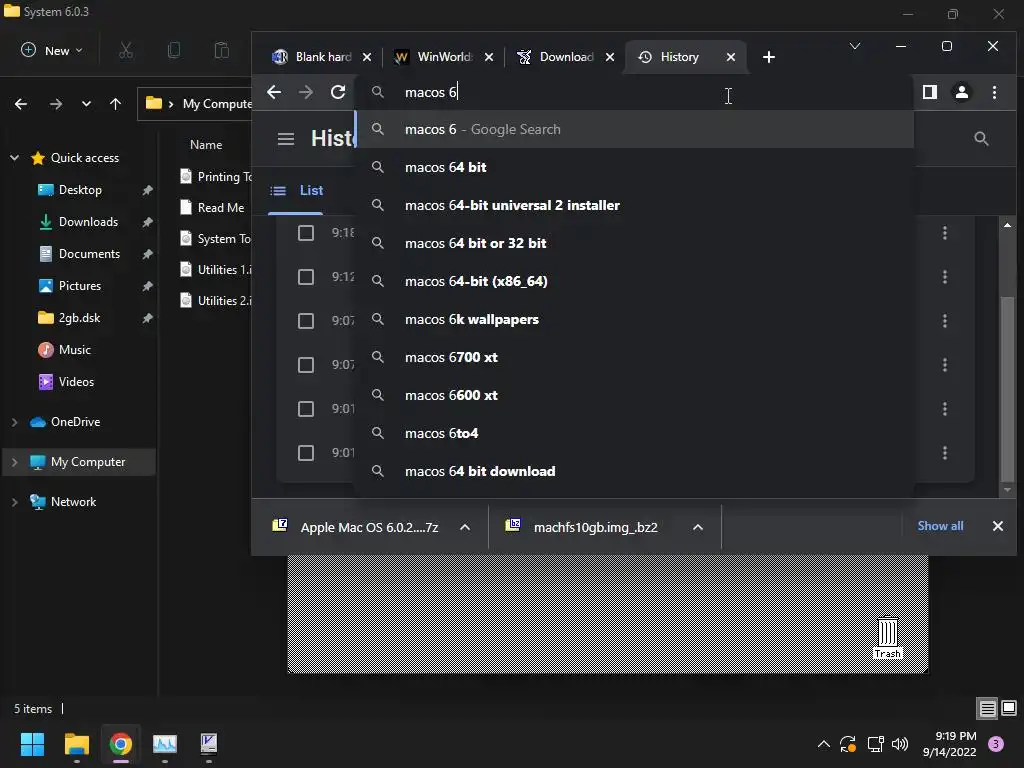The image size is (1024, 768).
Task: Click Show all downloads link
Action: tap(940, 526)
